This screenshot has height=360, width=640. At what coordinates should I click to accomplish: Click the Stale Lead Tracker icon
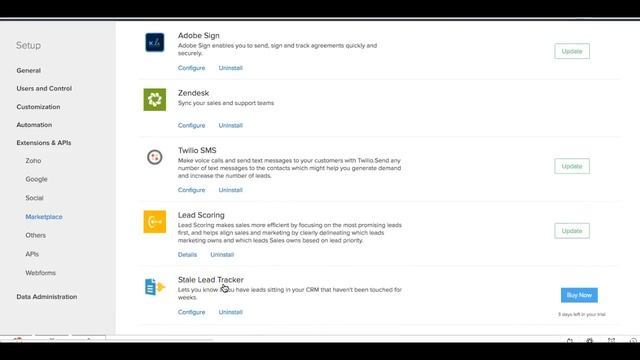point(155,287)
